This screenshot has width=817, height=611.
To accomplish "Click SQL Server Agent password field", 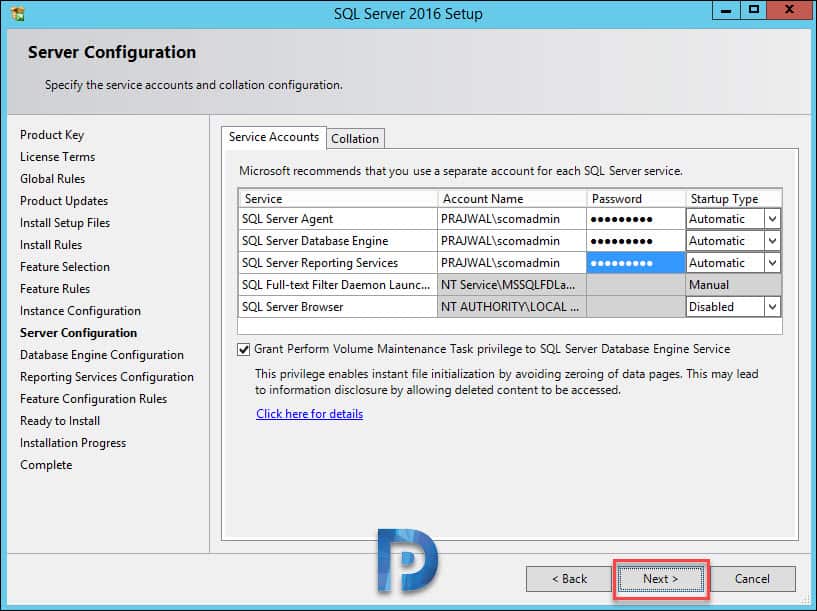I will (x=636, y=219).
